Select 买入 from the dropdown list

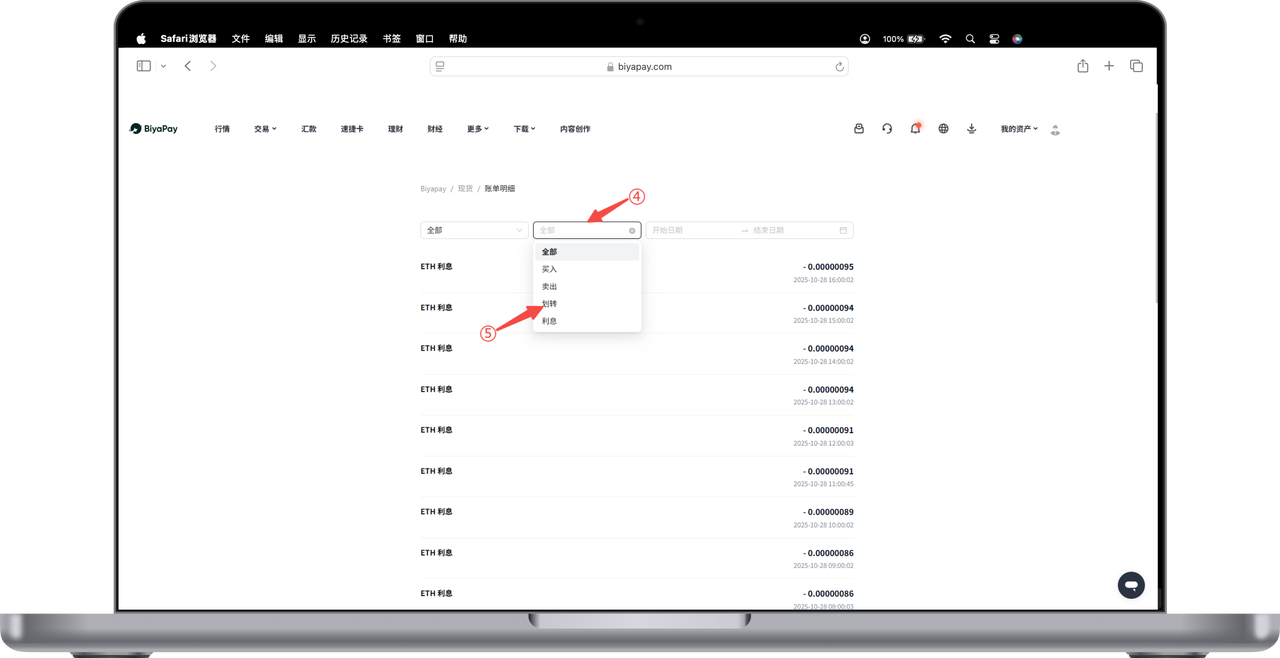pos(550,269)
